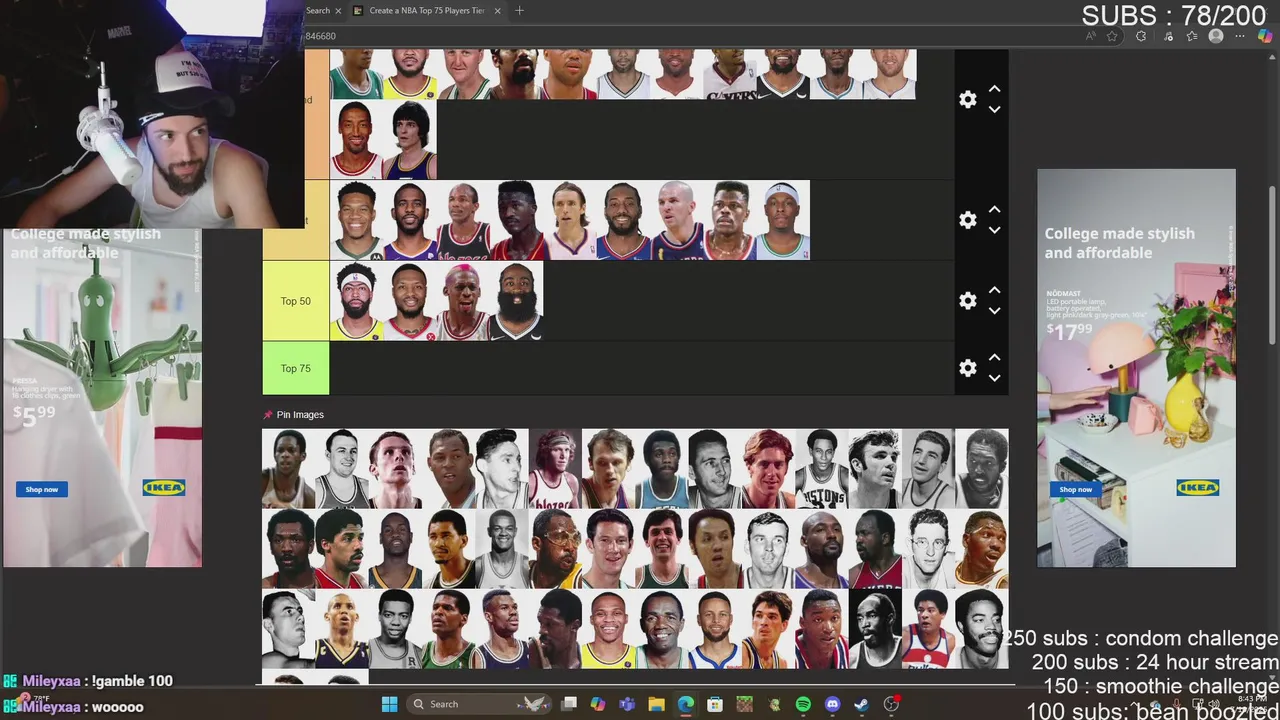This screenshot has width=1280, height=720.
Task: Select Bucks player at start of second tier
Action: 356,220
